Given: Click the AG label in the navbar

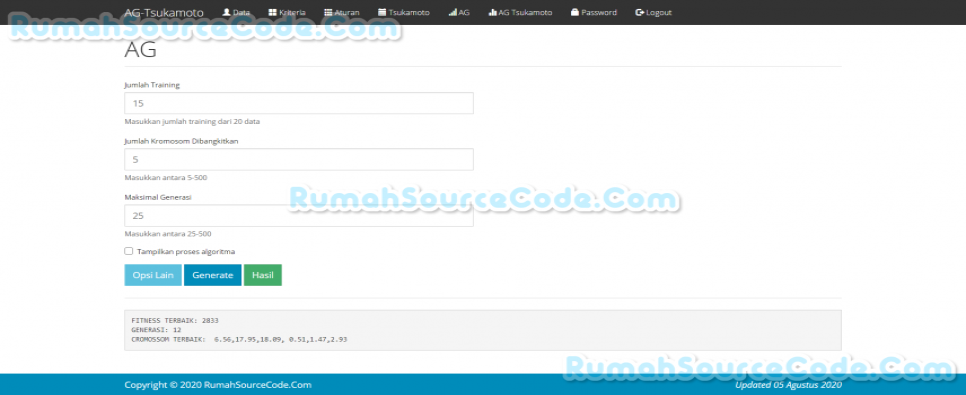Looking at the screenshot, I should (464, 12).
